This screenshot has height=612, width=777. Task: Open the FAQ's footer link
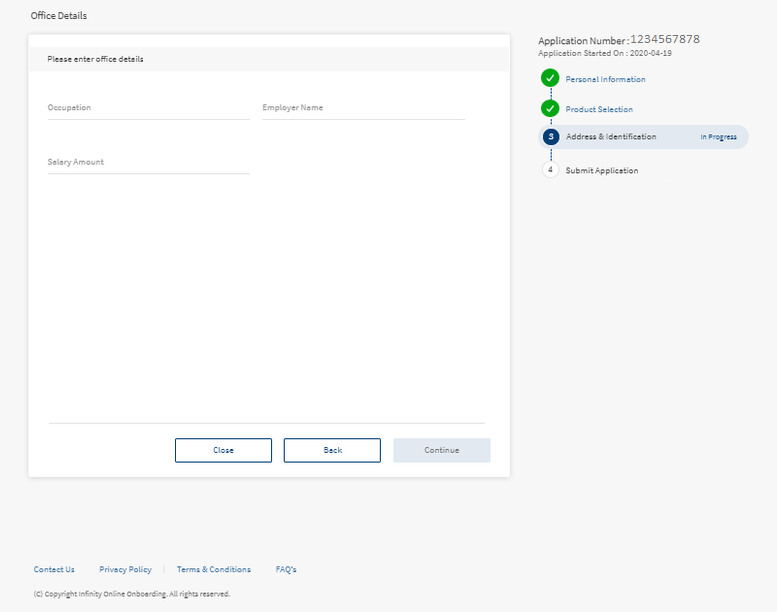pyautogui.click(x=286, y=569)
